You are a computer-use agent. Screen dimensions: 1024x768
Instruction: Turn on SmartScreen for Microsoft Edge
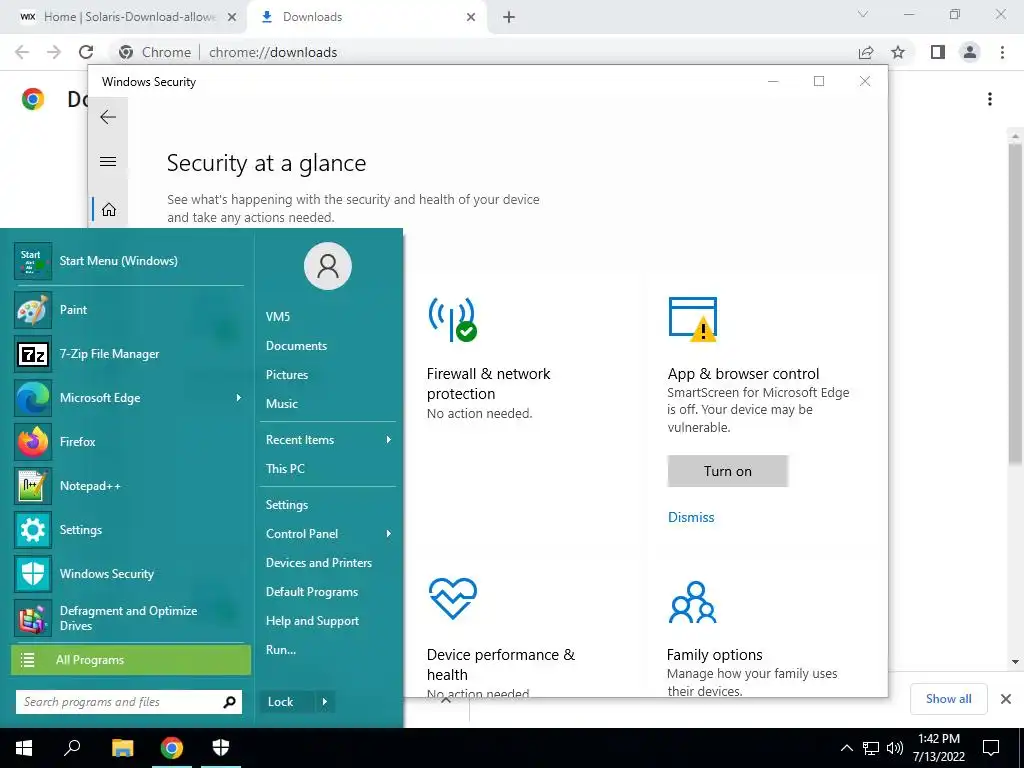point(728,472)
